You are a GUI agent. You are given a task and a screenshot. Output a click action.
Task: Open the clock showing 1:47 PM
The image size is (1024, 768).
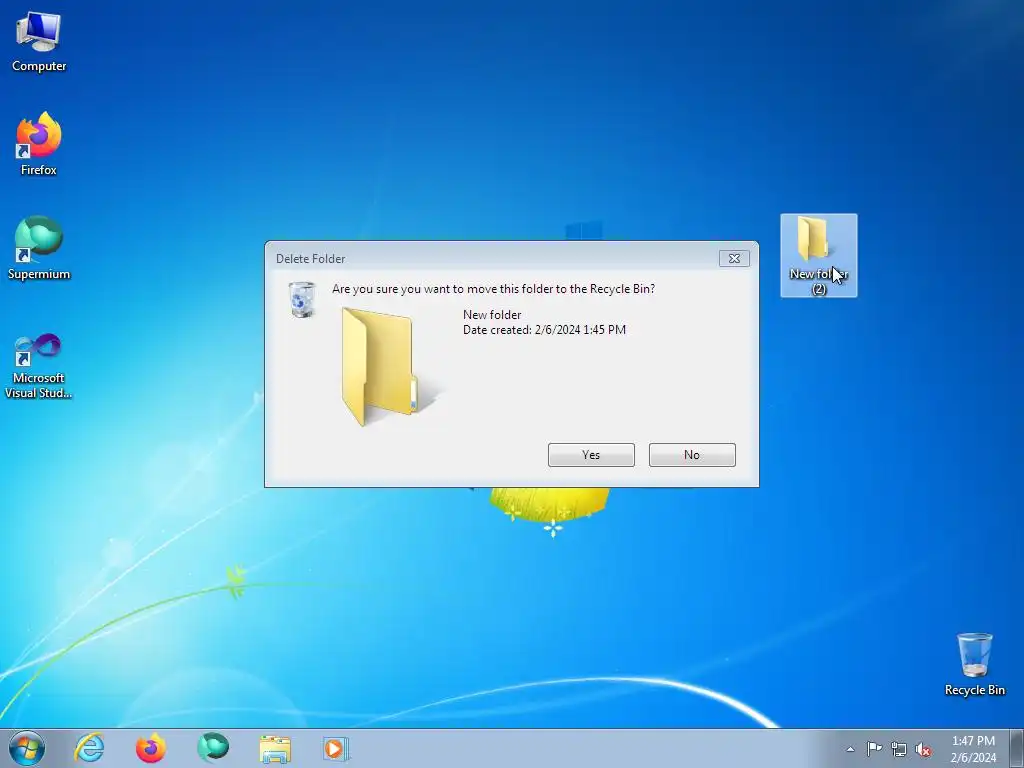(973, 748)
